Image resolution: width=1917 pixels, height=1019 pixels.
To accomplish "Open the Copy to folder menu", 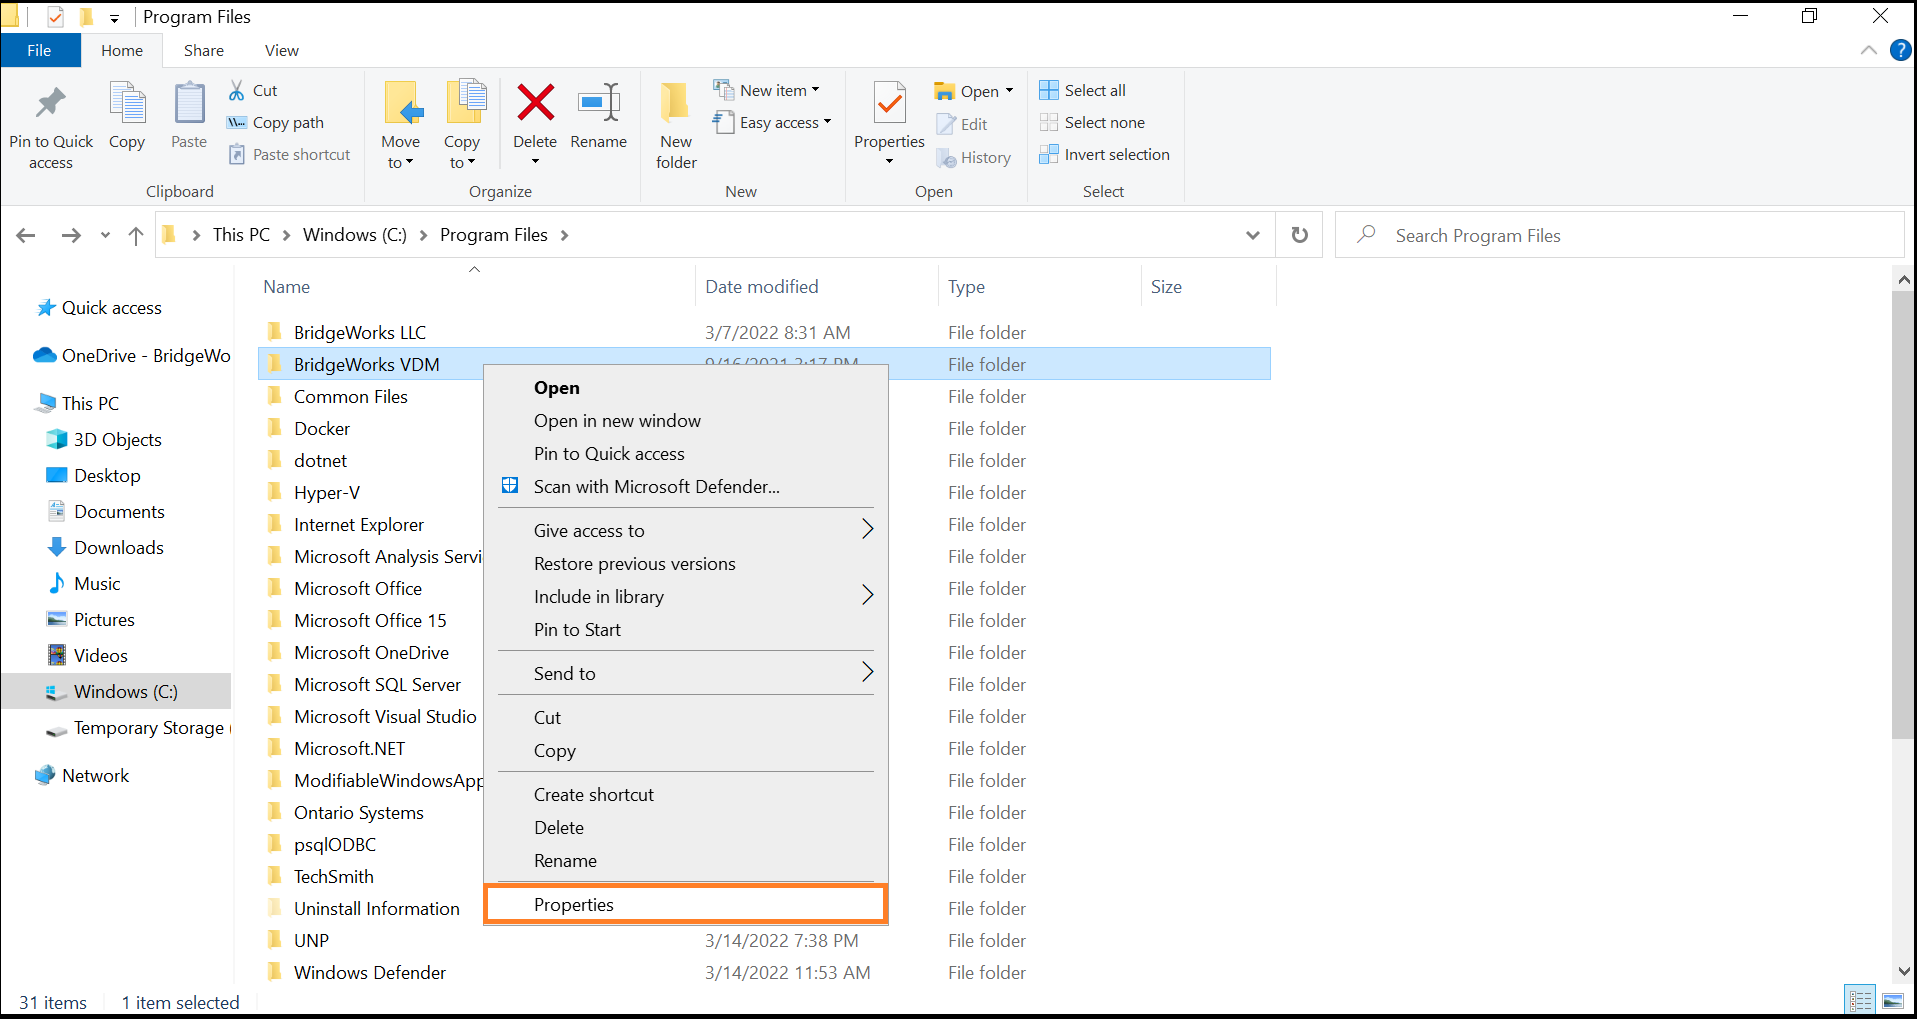I will tap(462, 125).
